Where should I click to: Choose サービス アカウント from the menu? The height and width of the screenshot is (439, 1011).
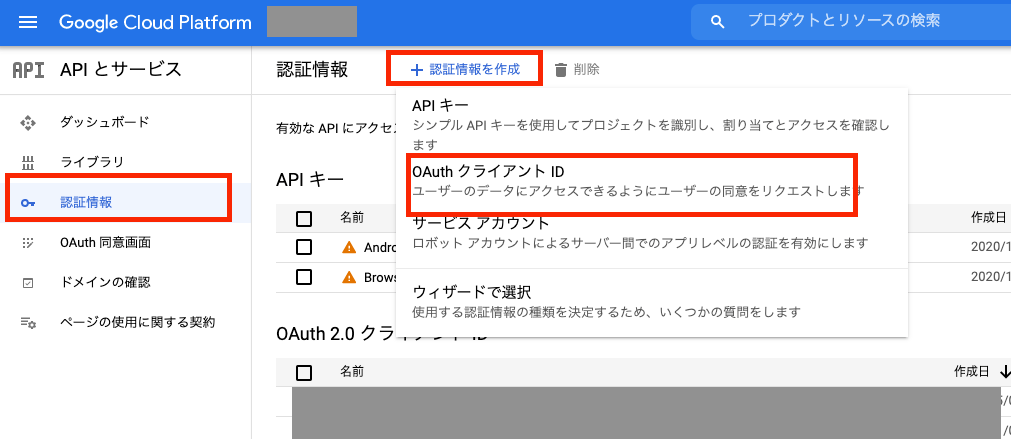coord(652,233)
